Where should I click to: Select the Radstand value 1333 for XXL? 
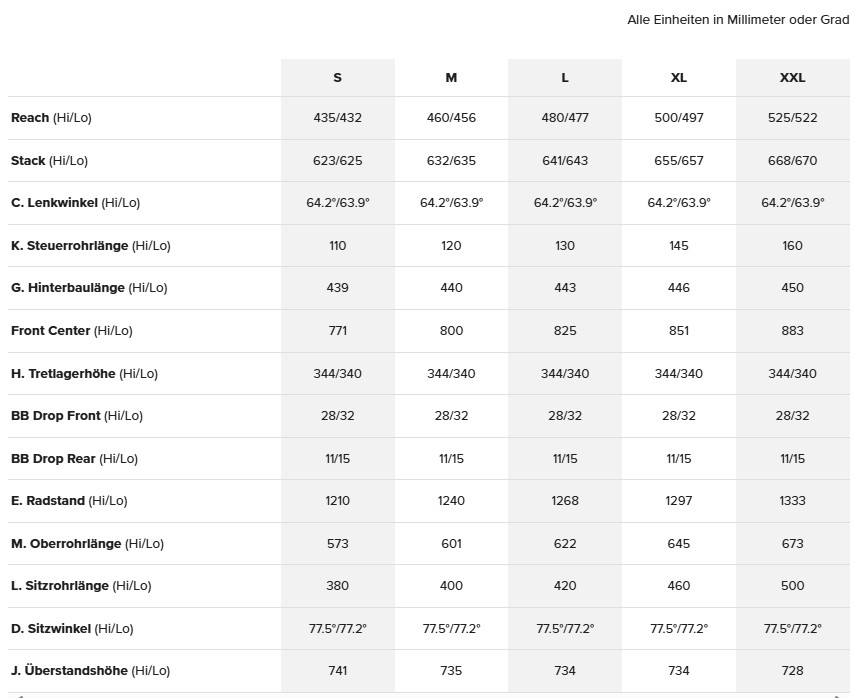[x=792, y=500]
